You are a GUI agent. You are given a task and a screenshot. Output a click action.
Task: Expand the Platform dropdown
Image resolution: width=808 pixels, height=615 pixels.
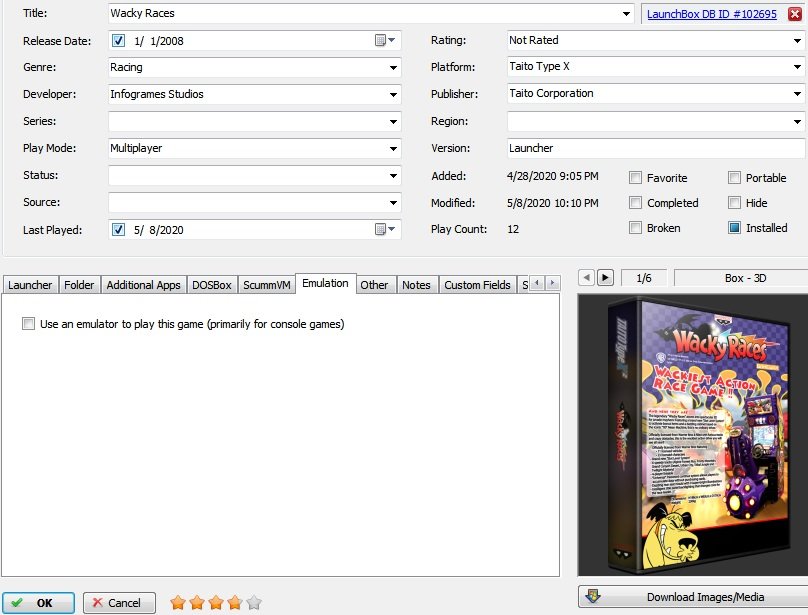click(x=797, y=67)
